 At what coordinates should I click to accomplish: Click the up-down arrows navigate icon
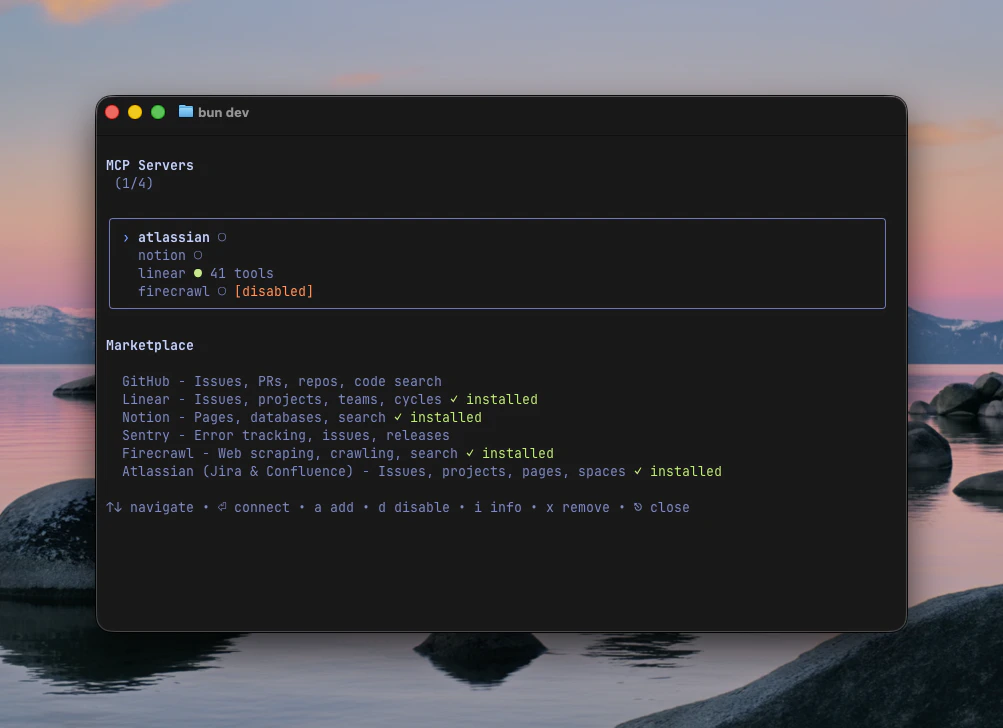point(114,507)
